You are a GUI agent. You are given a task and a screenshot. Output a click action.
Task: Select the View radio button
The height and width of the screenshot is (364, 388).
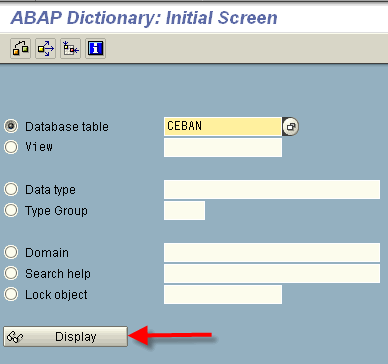click(11, 147)
